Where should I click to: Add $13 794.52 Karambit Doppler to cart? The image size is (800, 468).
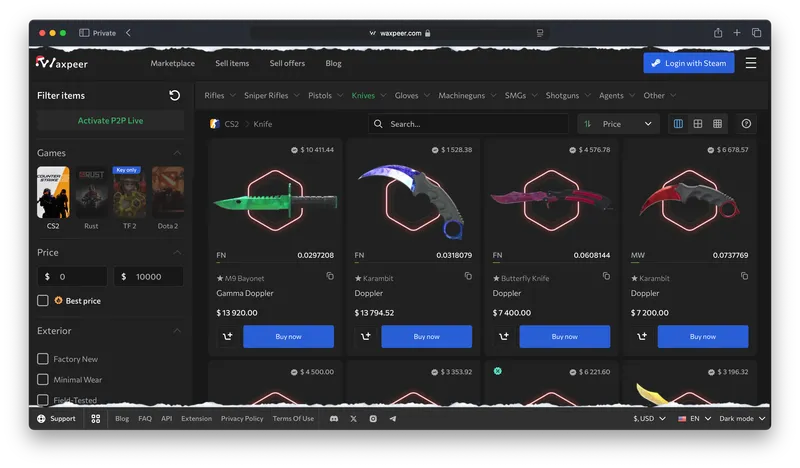pyautogui.click(x=366, y=336)
